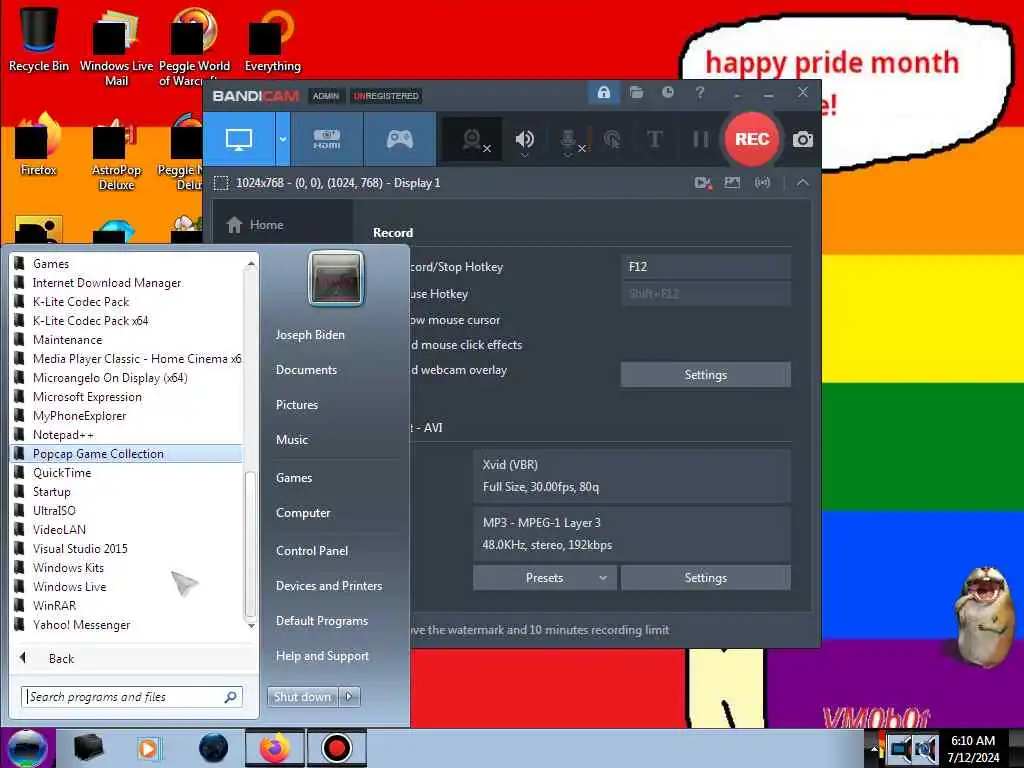
Task: Click the record region rectangle icon
Action: [x=221, y=183]
